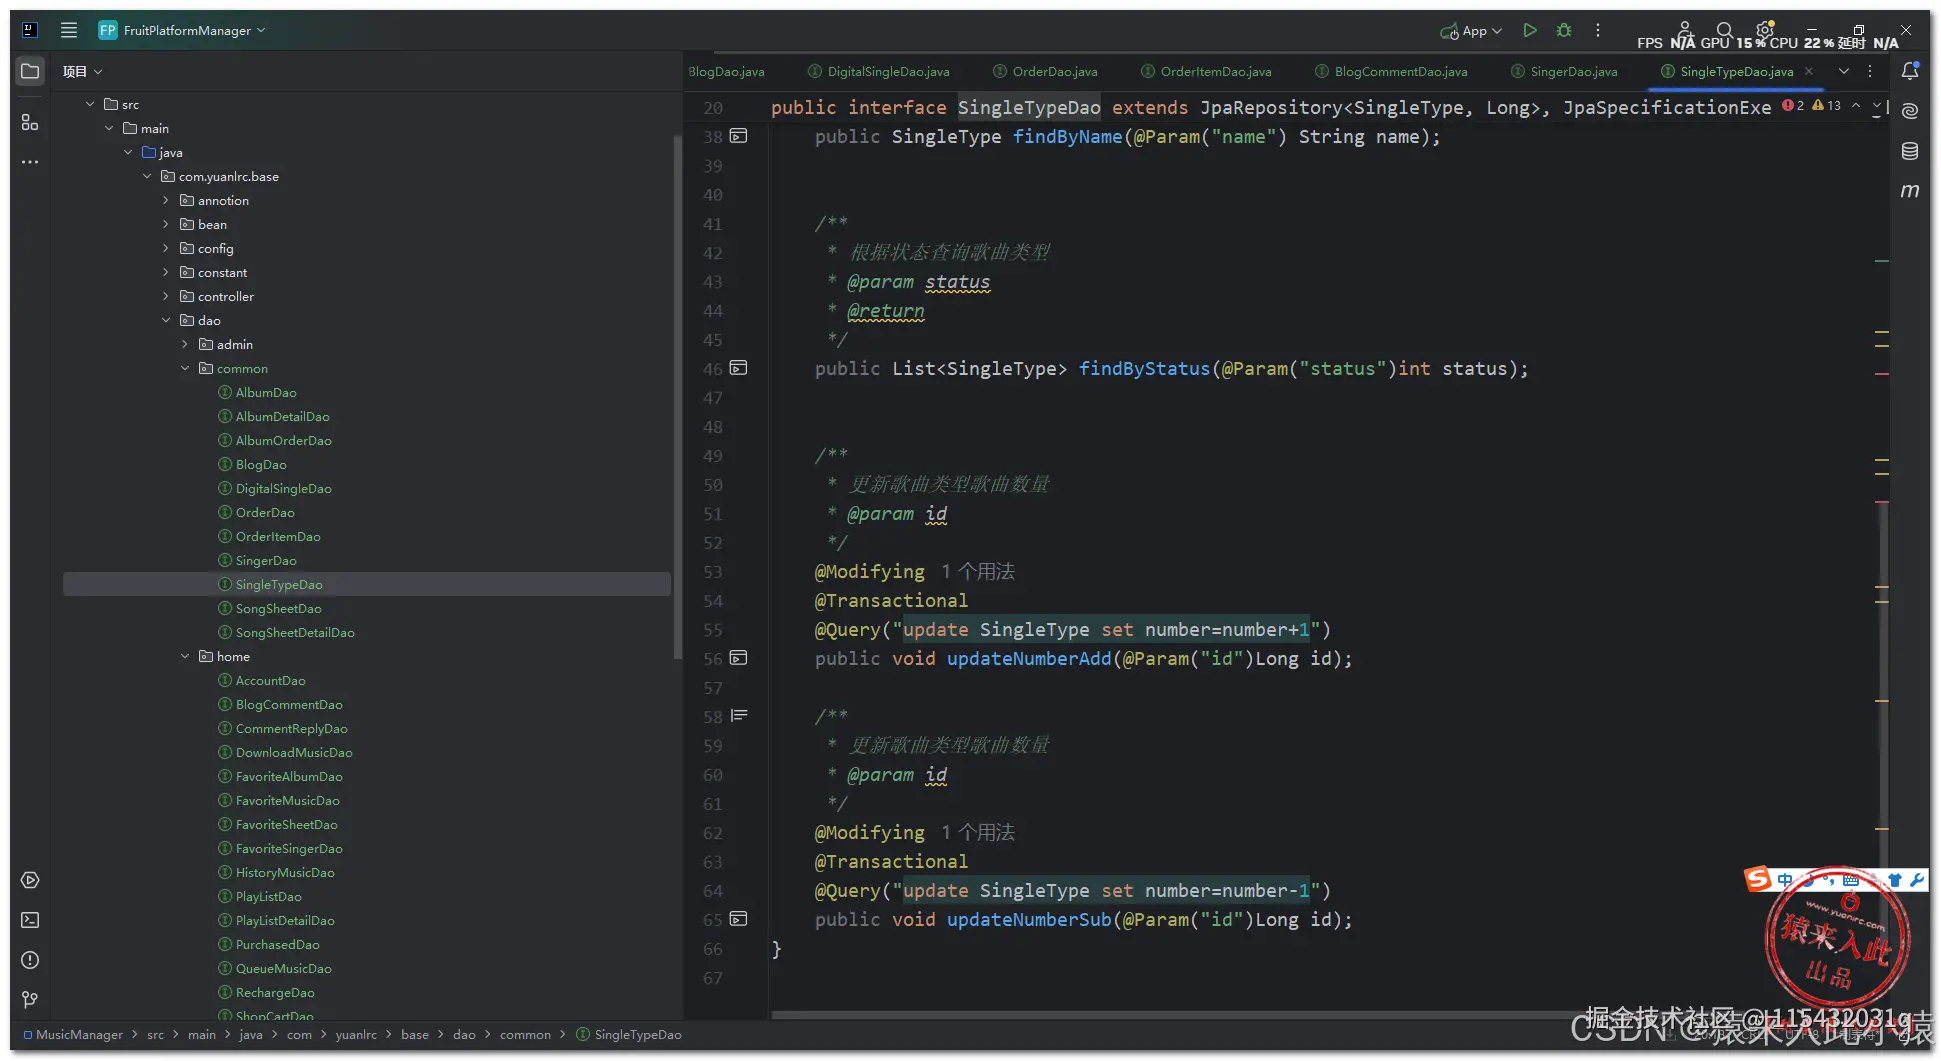The height and width of the screenshot is (1061, 1941).
Task: Open the AI Assistant panel
Action: tap(1910, 110)
